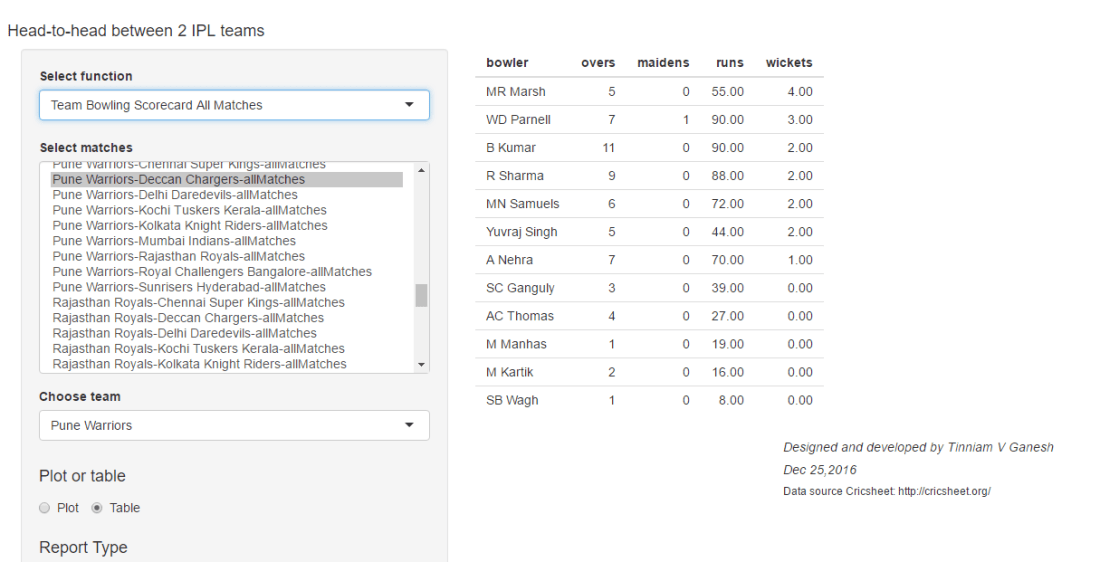Click the cricsheet.org data source link
This screenshot has width=1100, height=562.
944,492
